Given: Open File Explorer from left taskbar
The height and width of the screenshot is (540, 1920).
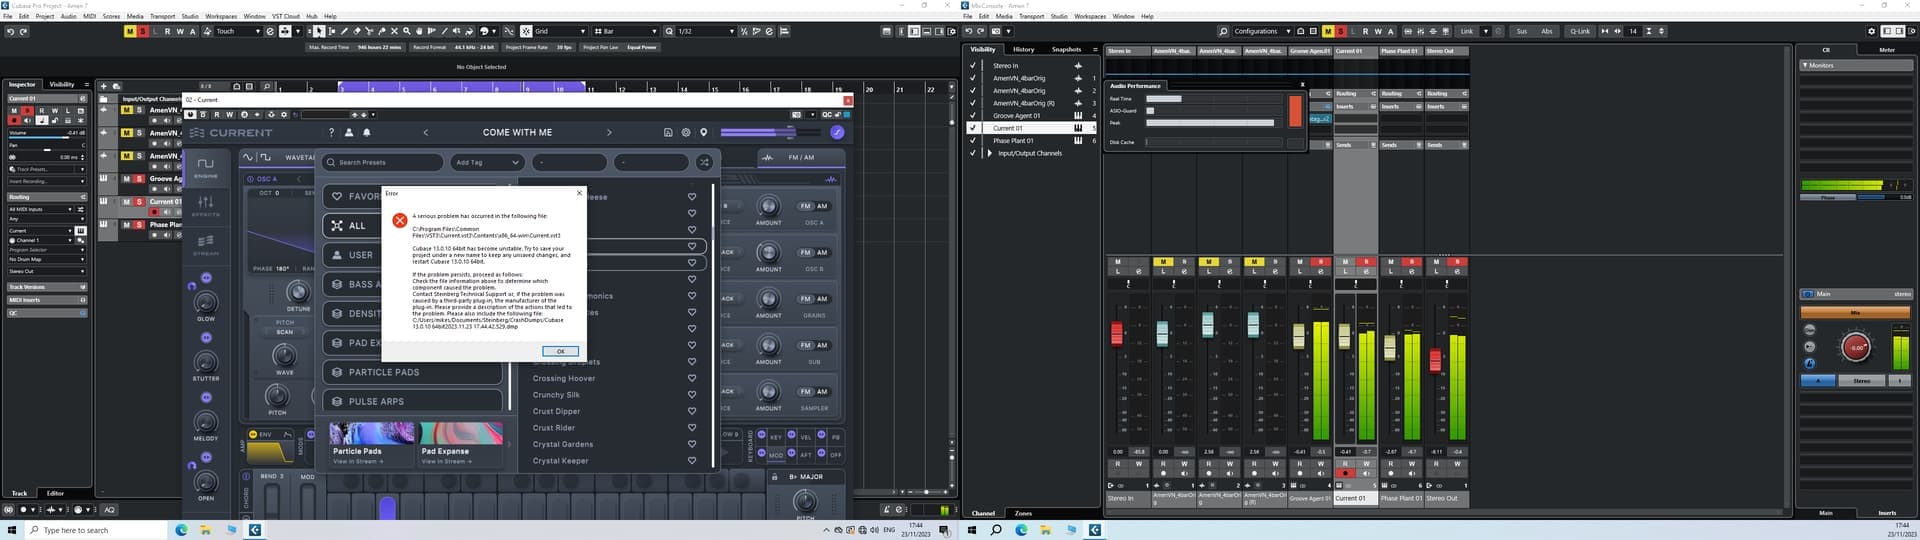Looking at the screenshot, I should 205,530.
